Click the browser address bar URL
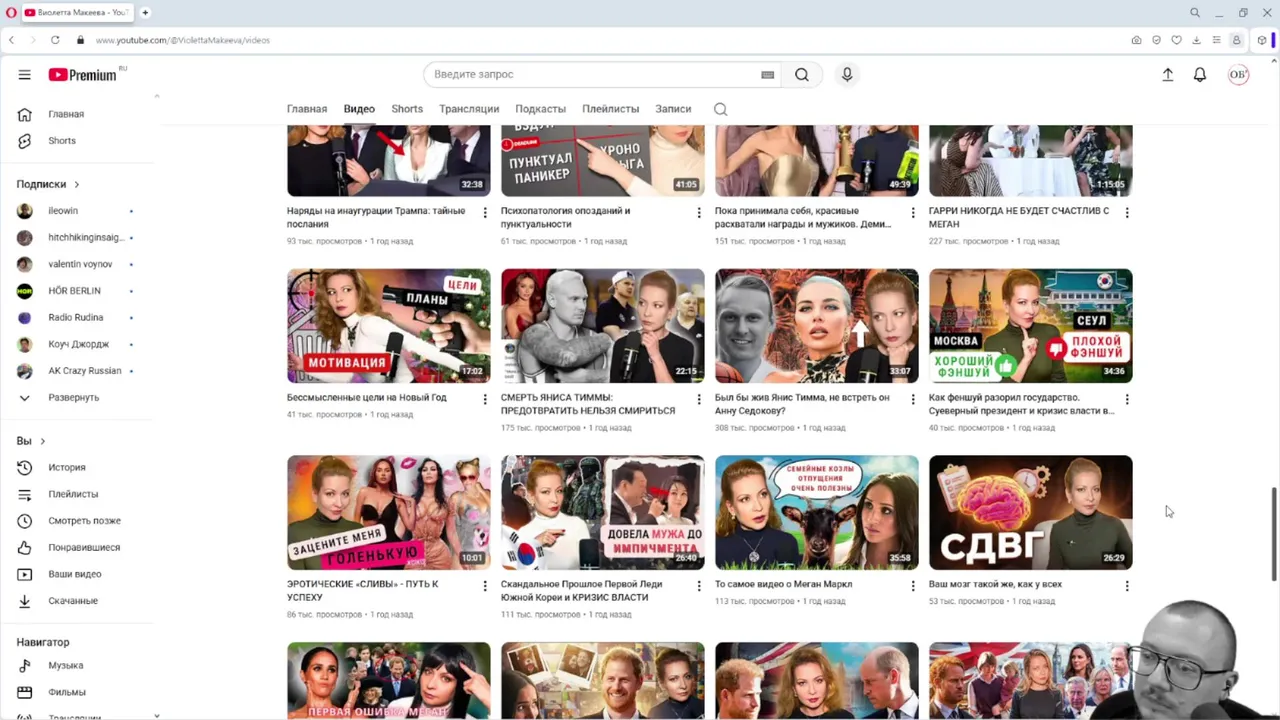Screen dimensions: 1280x720 tap(183, 40)
